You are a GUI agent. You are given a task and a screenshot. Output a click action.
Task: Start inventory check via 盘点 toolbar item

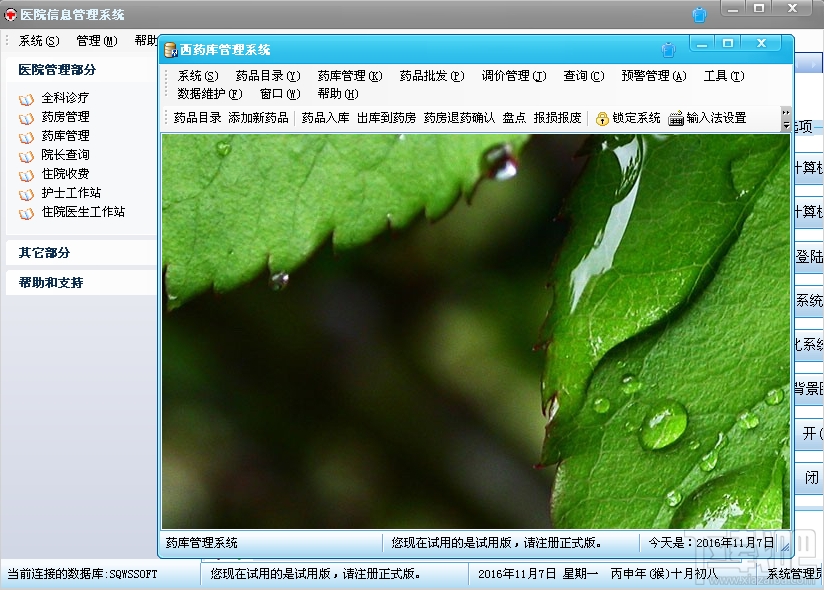(x=514, y=117)
